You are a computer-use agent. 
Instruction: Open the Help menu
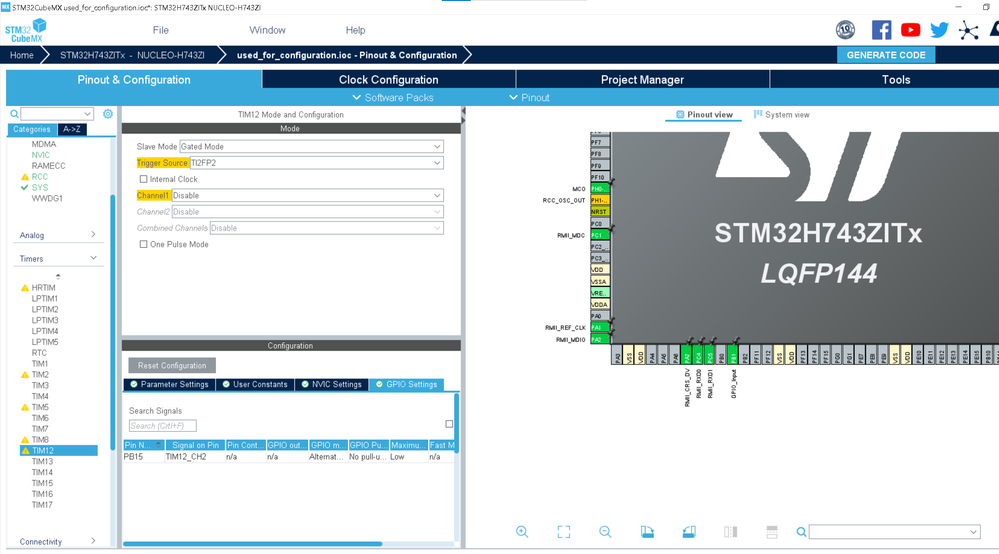355,30
